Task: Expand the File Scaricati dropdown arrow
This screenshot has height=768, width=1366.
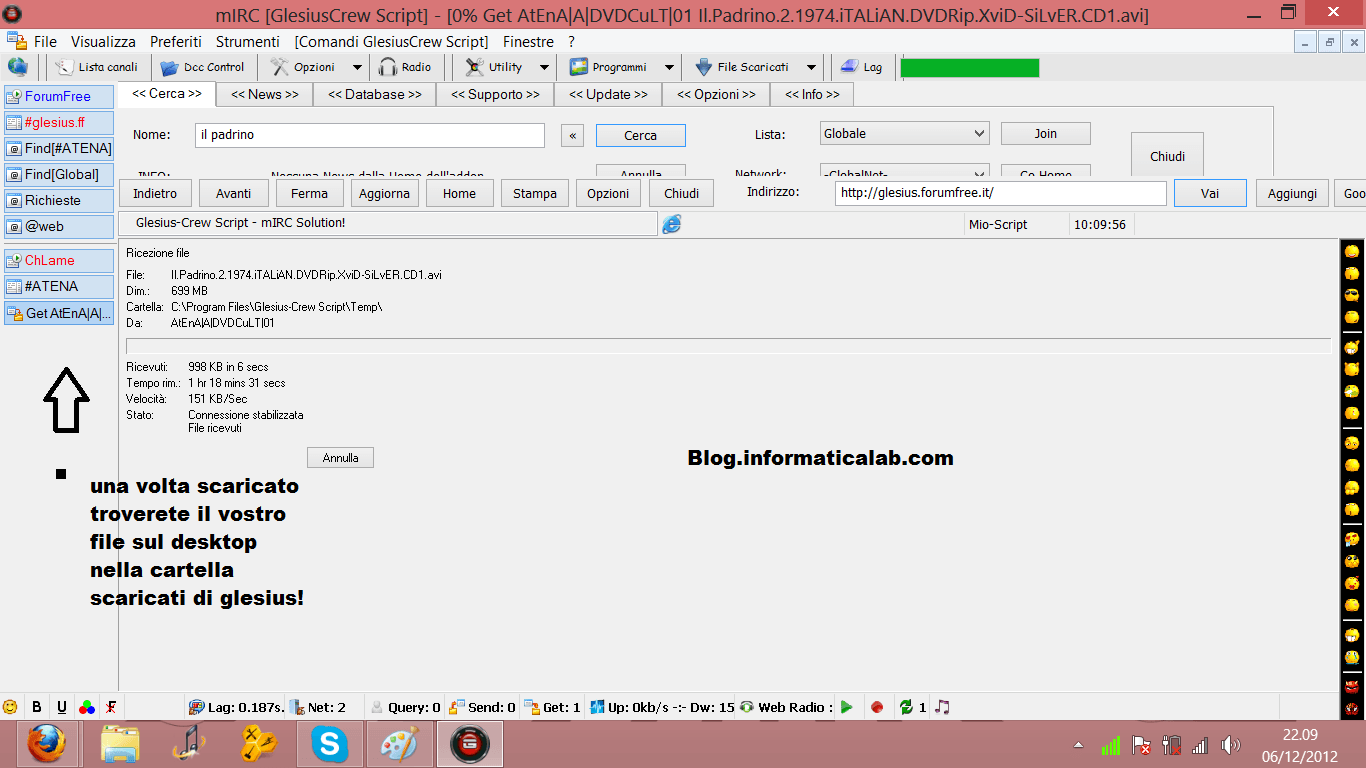Action: (811, 67)
